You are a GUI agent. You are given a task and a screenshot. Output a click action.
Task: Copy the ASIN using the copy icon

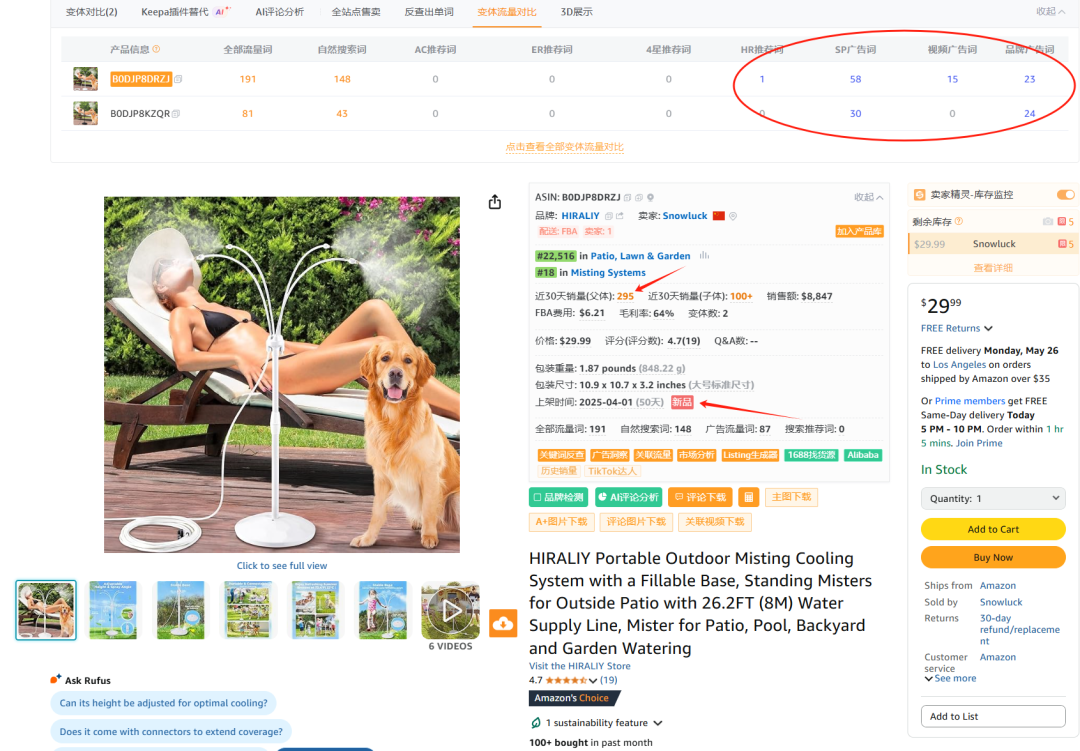[626, 199]
